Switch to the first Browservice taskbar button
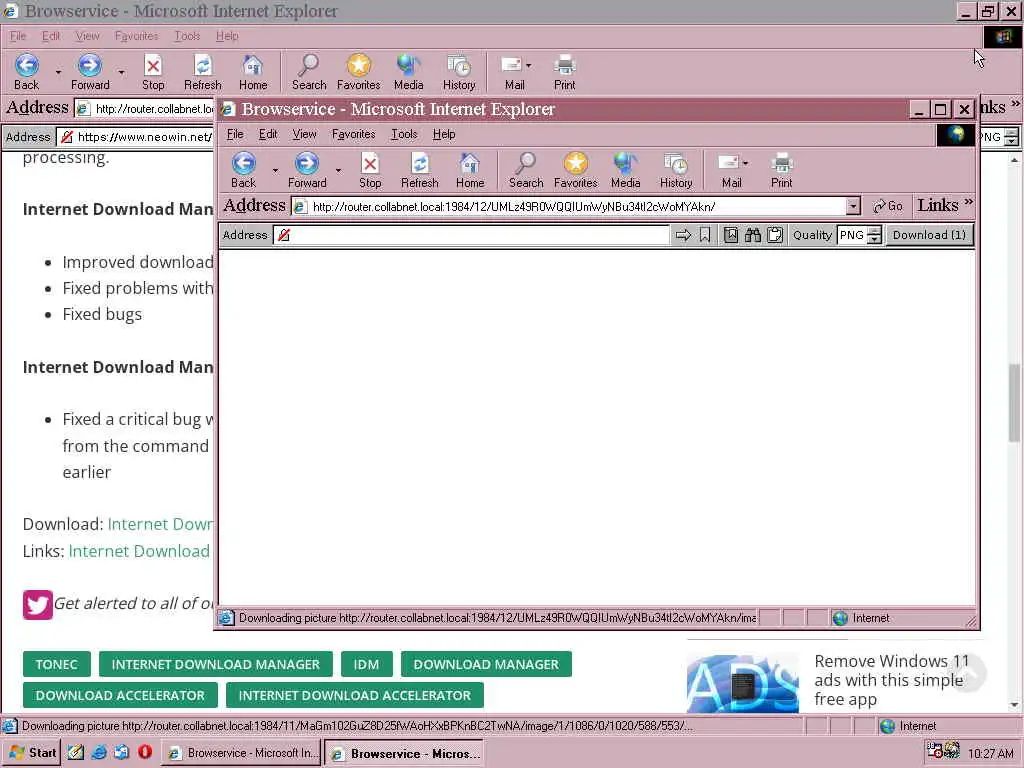 tap(242, 753)
